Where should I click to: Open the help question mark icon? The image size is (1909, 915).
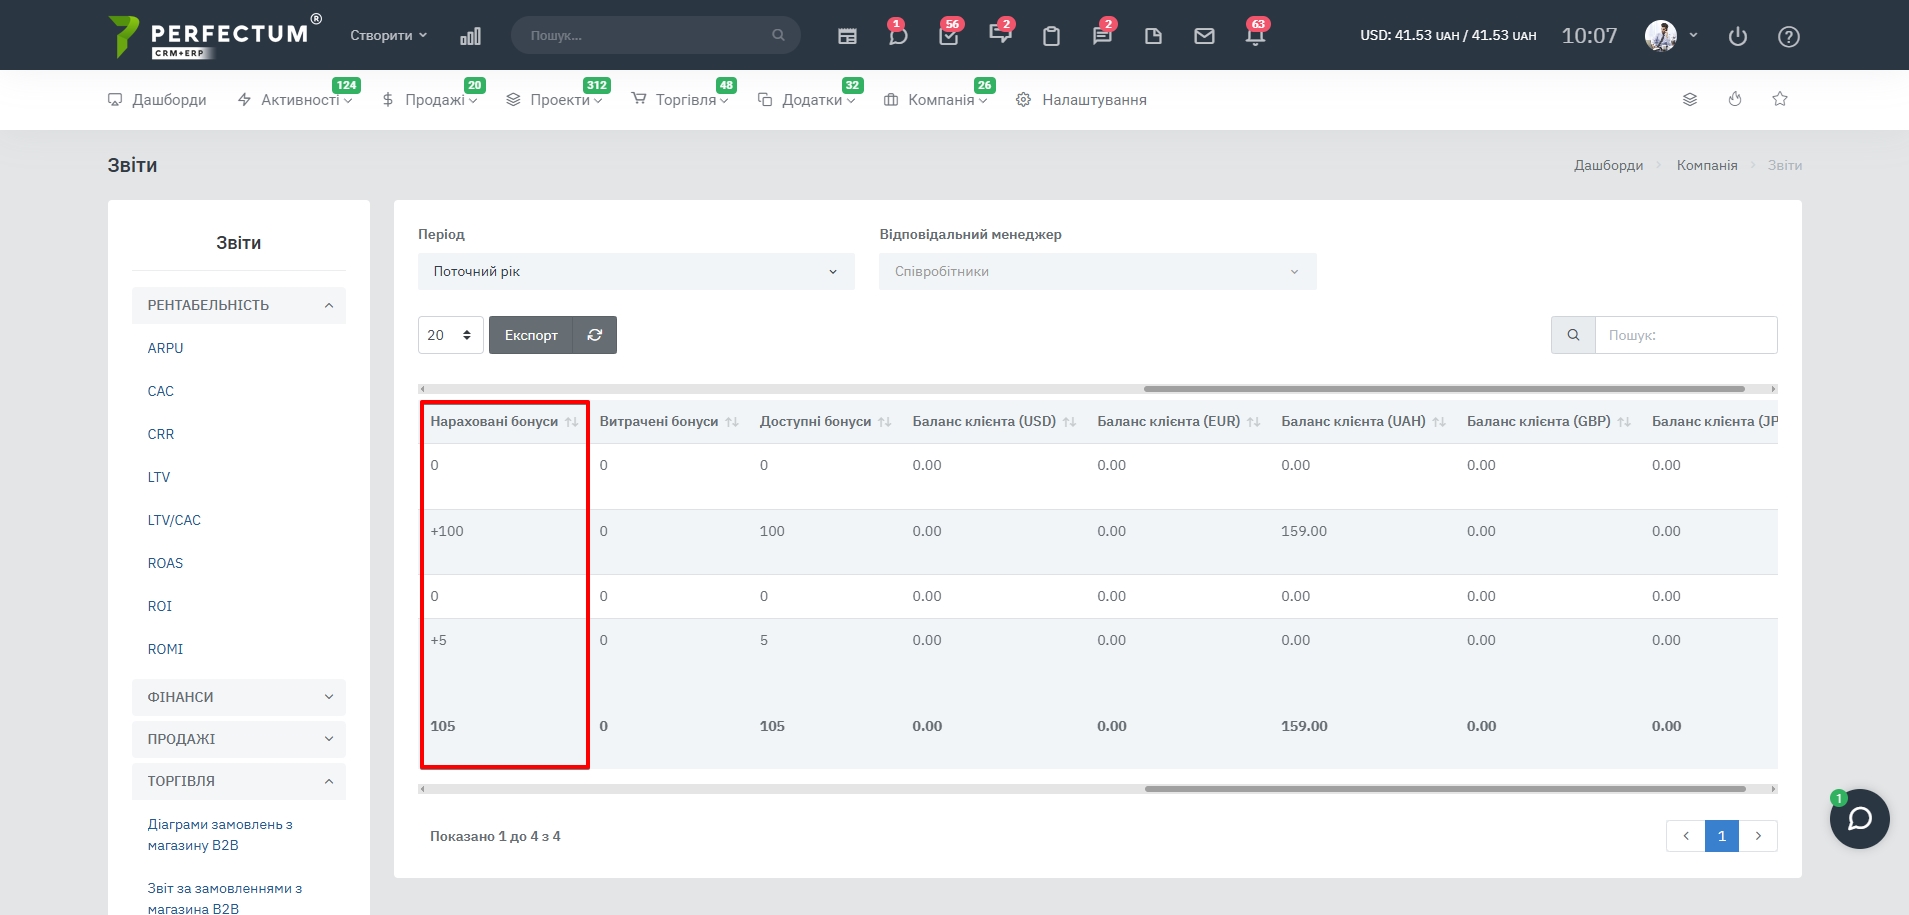pos(1789,36)
